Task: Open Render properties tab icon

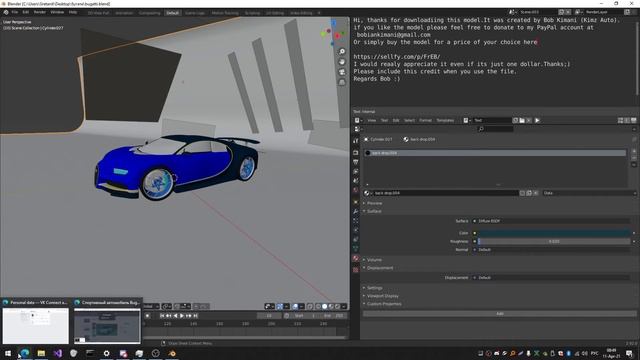Action: pyautogui.click(x=356, y=152)
